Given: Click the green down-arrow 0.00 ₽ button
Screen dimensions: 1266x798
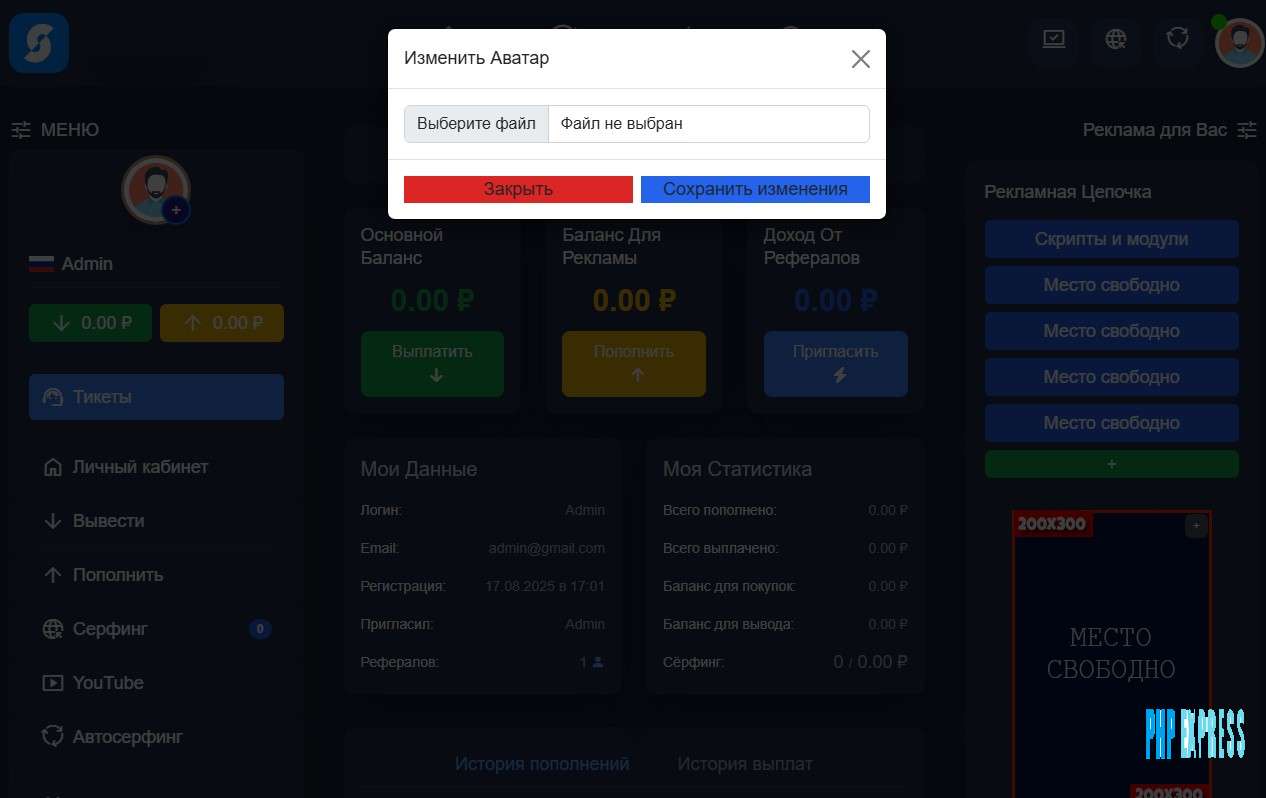Looking at the screenshot, I should click(90, 323).
